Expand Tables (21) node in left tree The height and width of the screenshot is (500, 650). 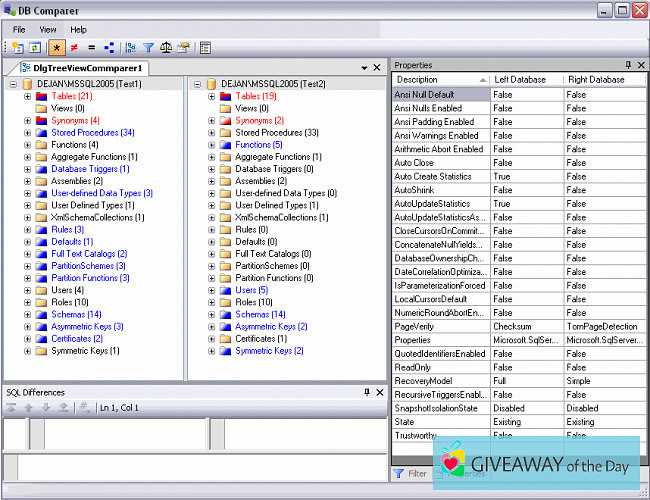(28, 96)
